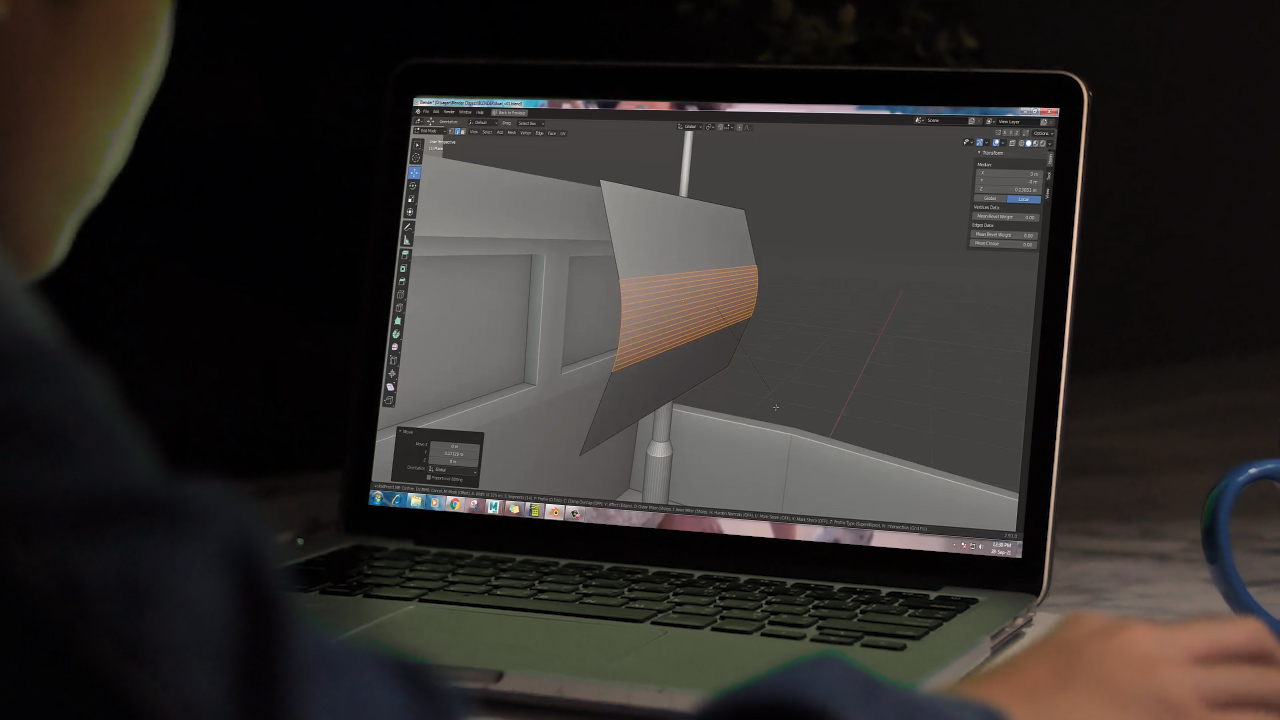Select the Extrude Region tool

405,254
